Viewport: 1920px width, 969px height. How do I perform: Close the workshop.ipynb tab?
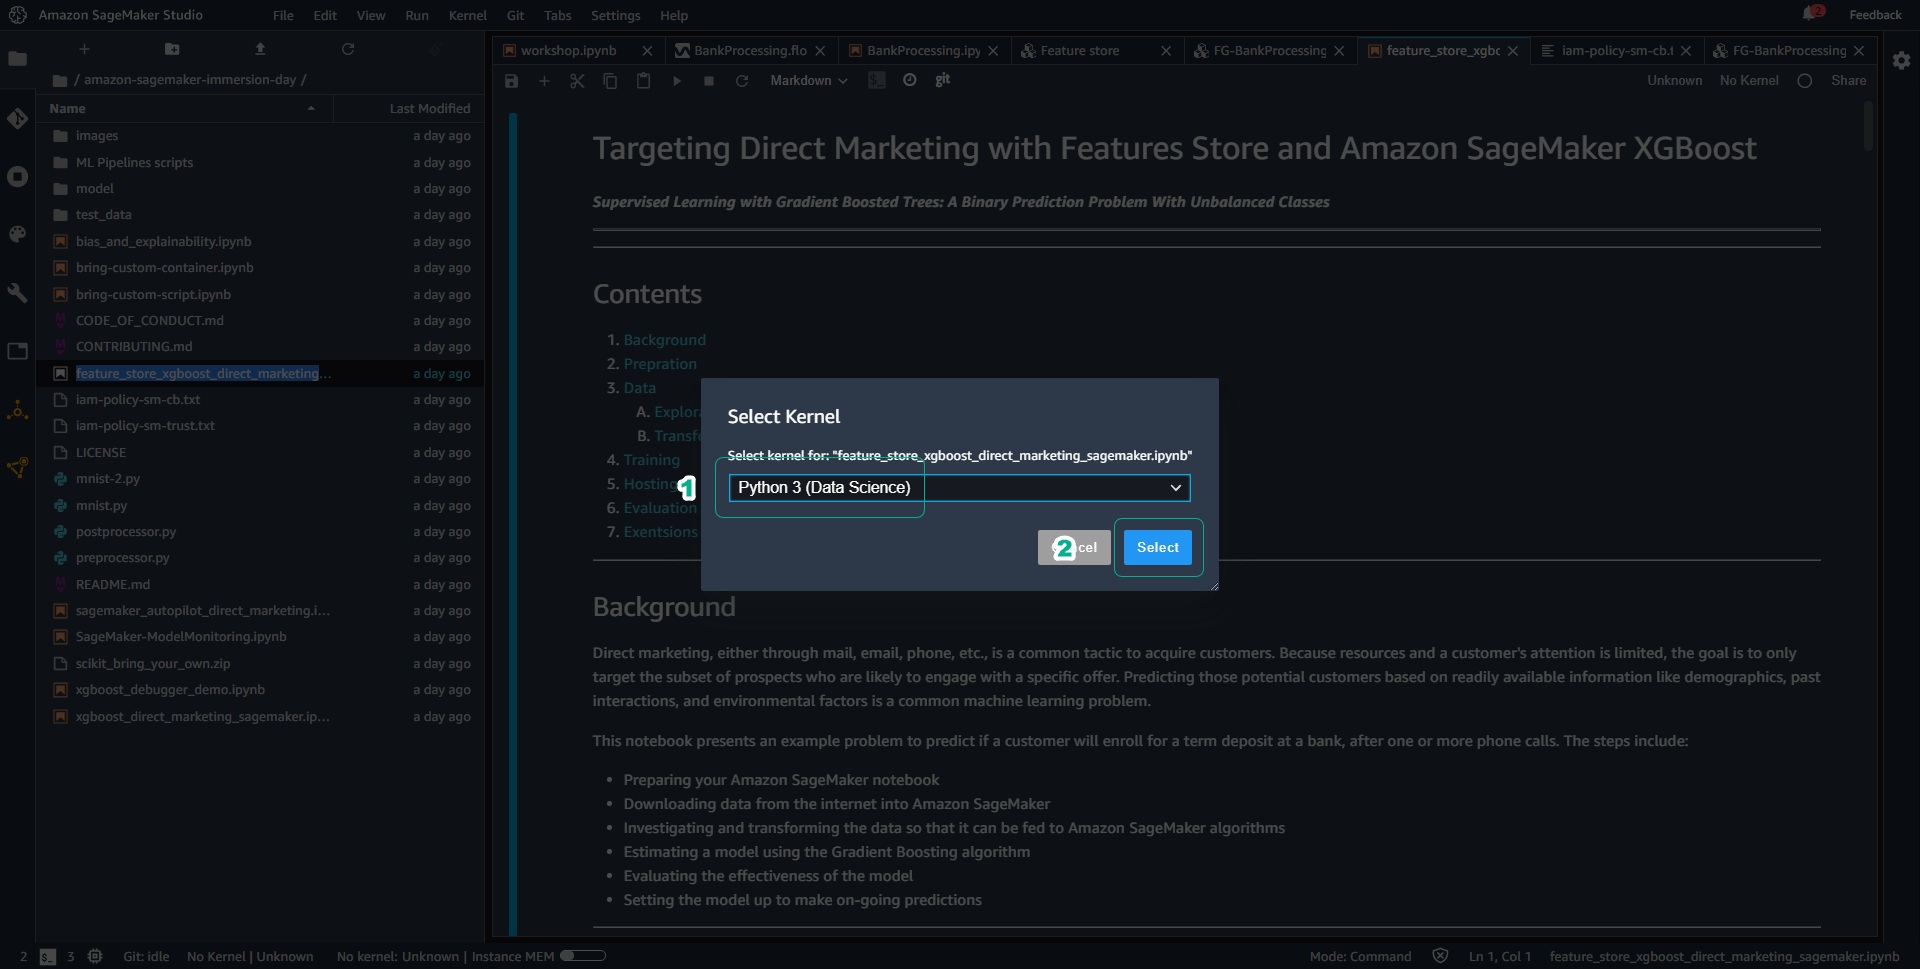tap(647, 51)
